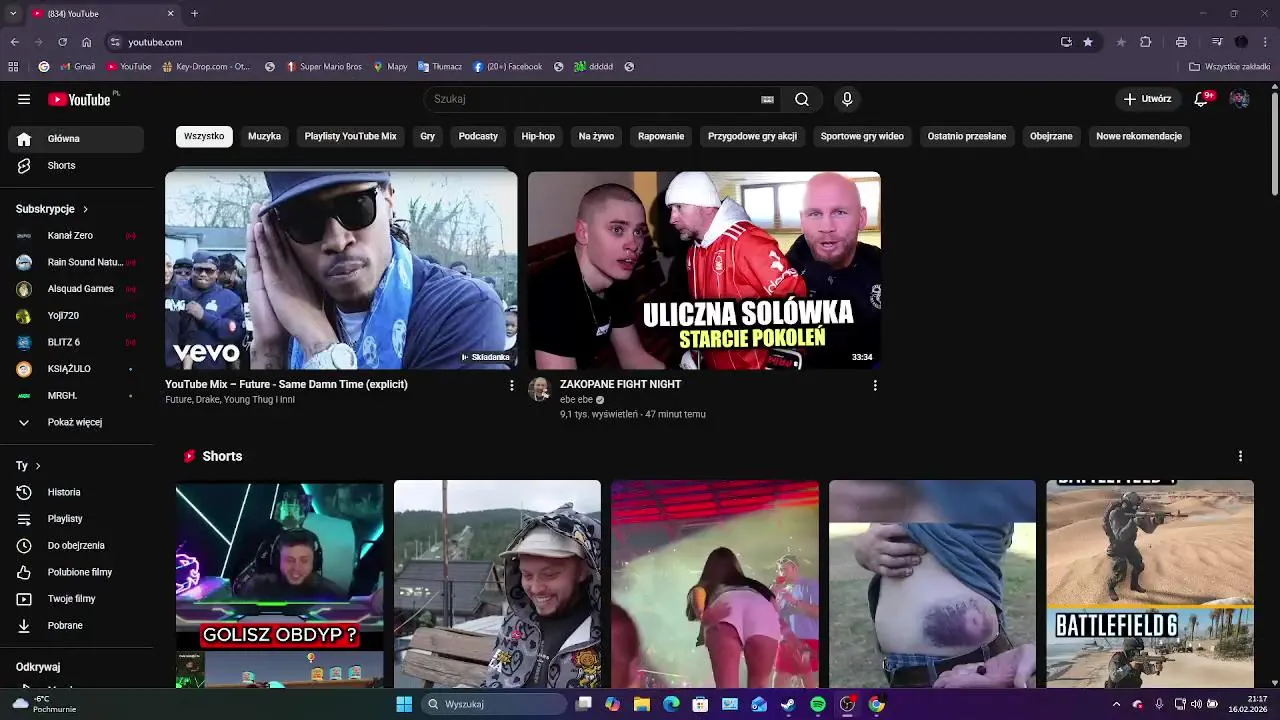Open the KSIĄŻULO subscription
This screenshot has height=720, width=1280.
click(76, 369)
